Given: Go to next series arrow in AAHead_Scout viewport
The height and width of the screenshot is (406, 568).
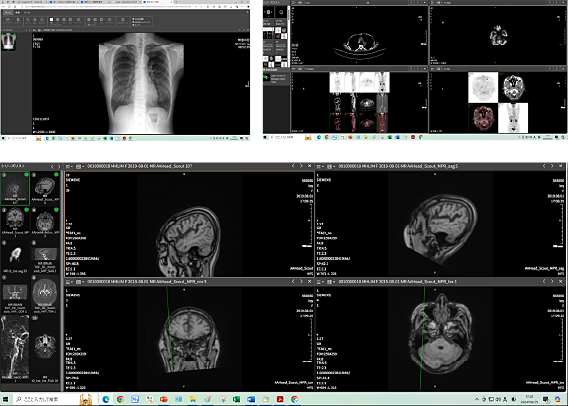Looking at the screenshot, I should pos(301,166).
